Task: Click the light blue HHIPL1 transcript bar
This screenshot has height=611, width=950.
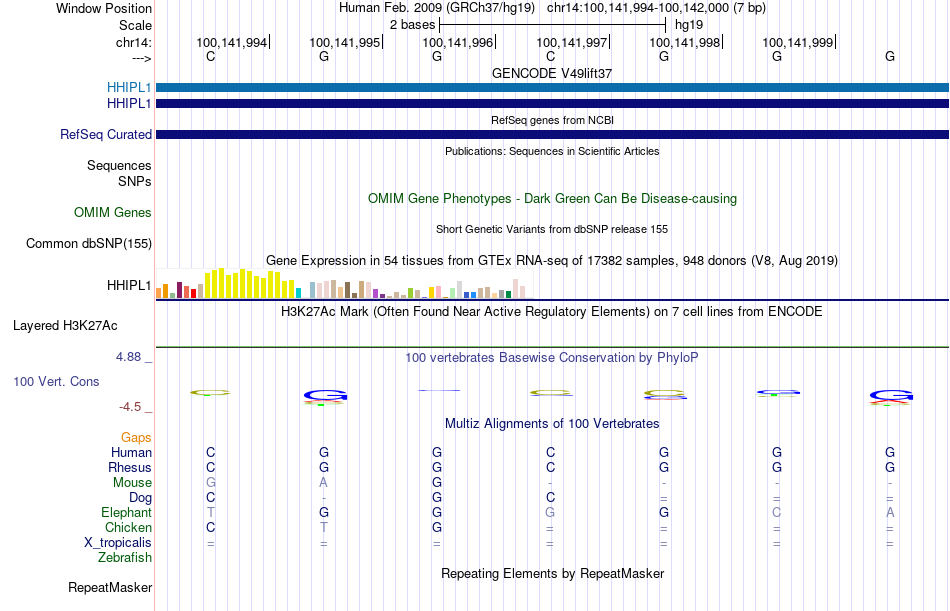Action: pyautogui.click(x=553, y=87)
